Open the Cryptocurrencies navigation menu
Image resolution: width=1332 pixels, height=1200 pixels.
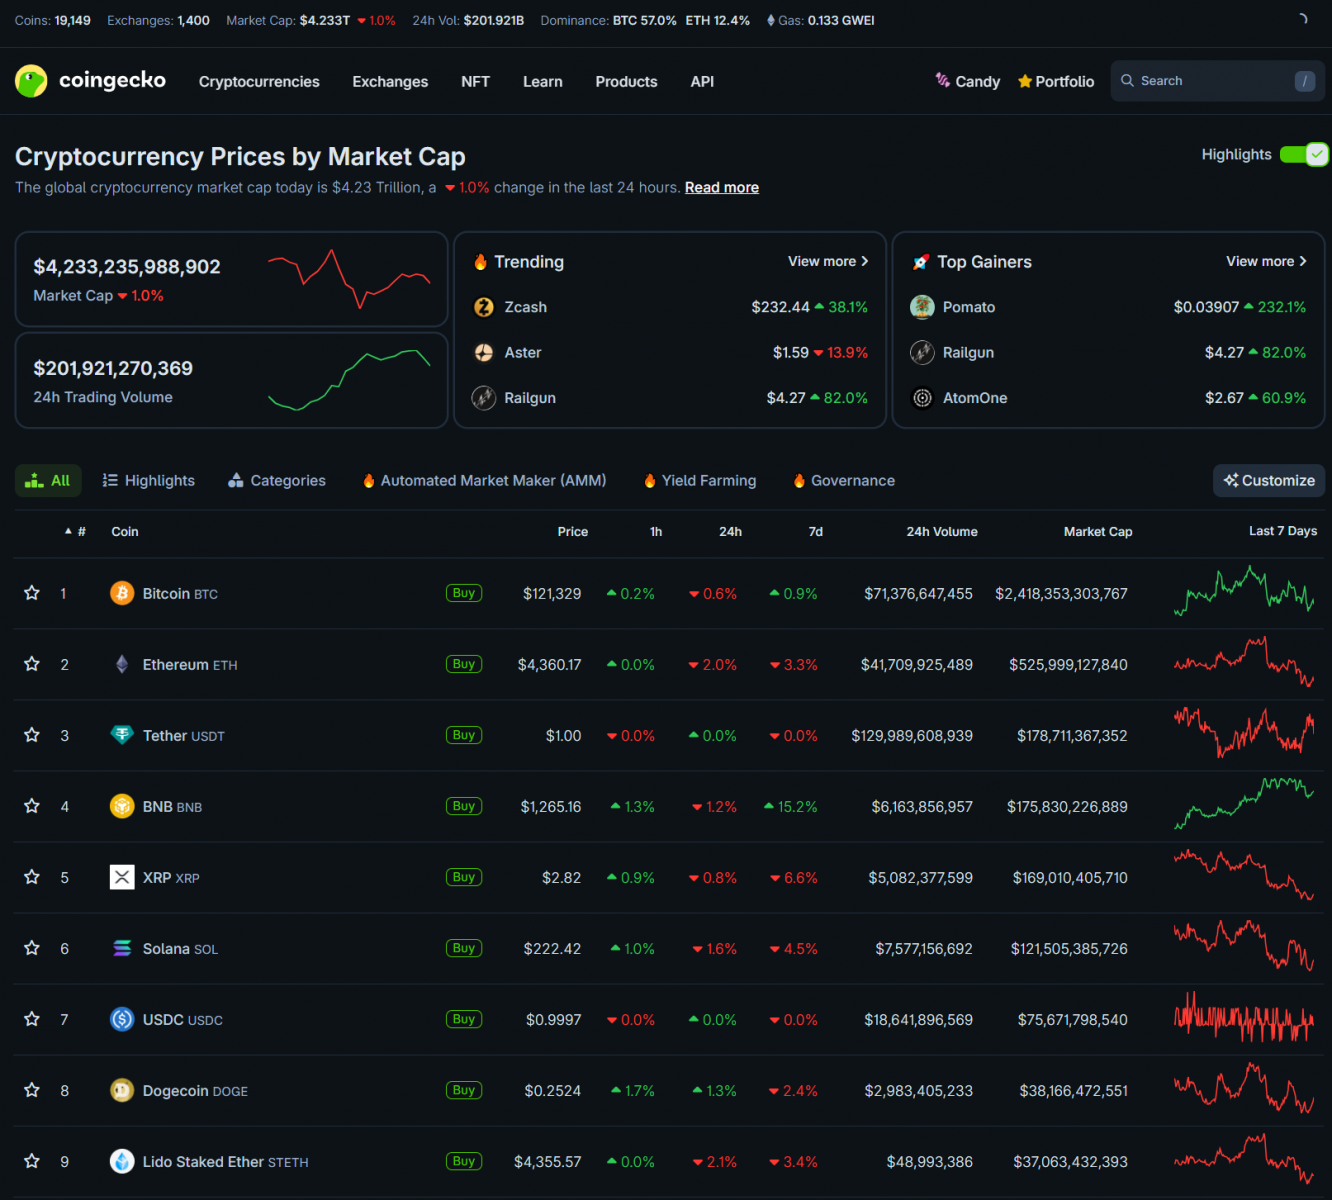[x=259, y=82]
